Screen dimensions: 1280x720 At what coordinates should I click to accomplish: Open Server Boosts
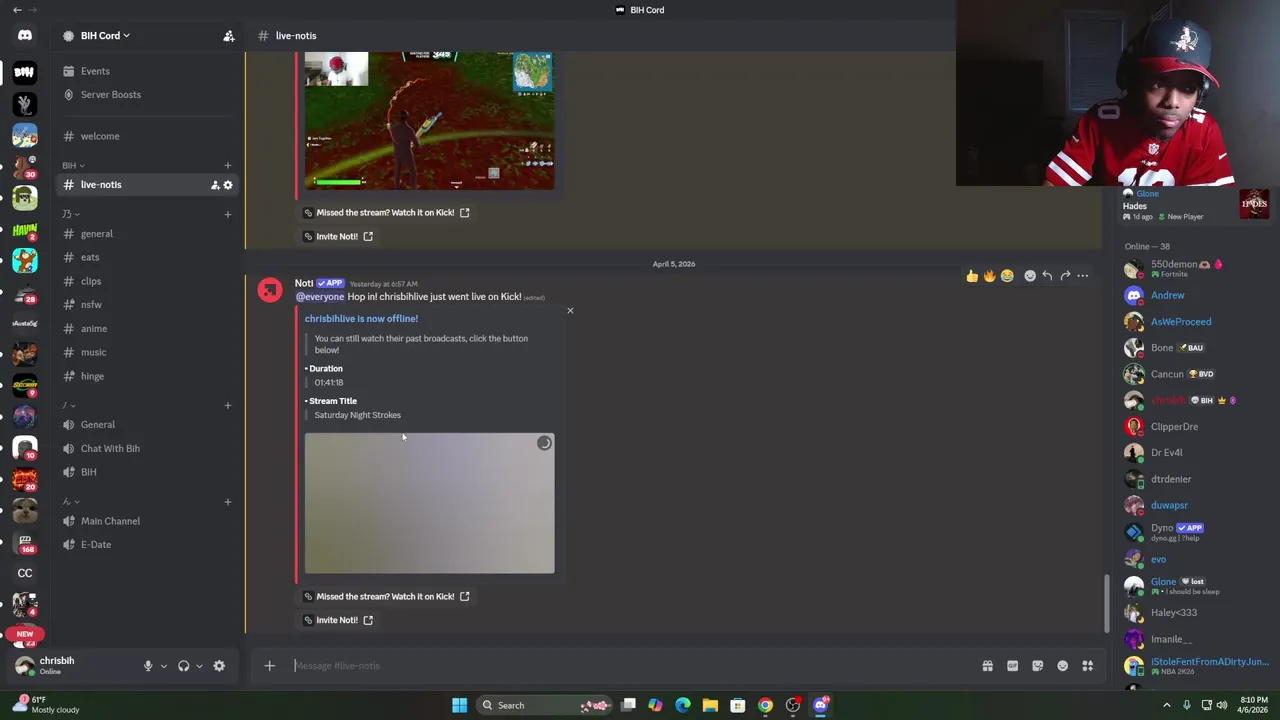coord(148,95)
